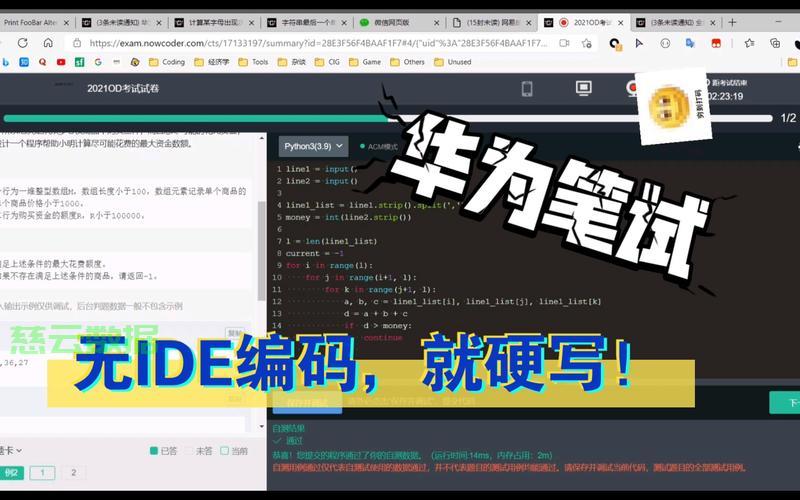Click the mobile phone icon in exam header

(526, 88)
